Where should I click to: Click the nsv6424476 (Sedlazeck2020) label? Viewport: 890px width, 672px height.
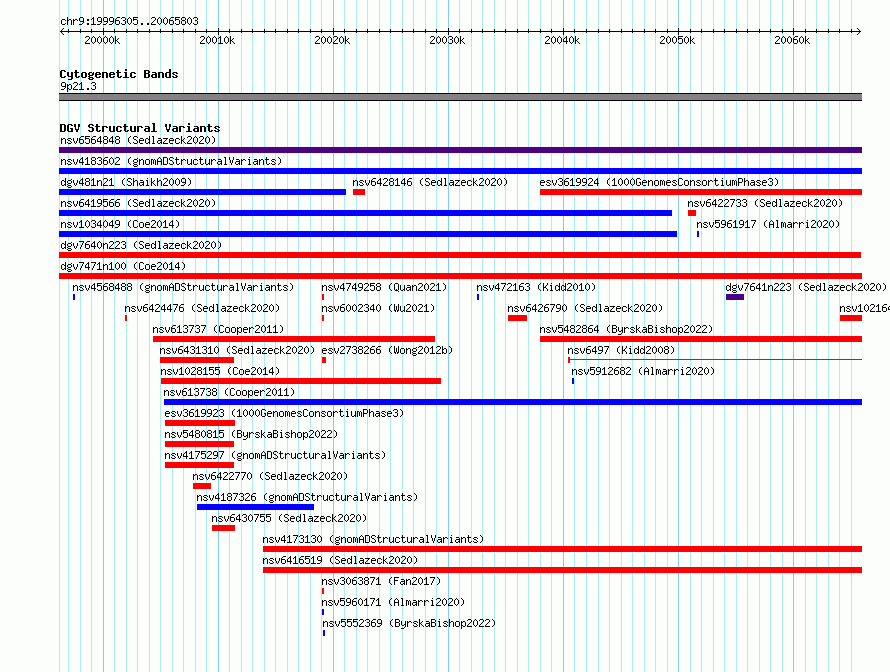click(202, 308)
